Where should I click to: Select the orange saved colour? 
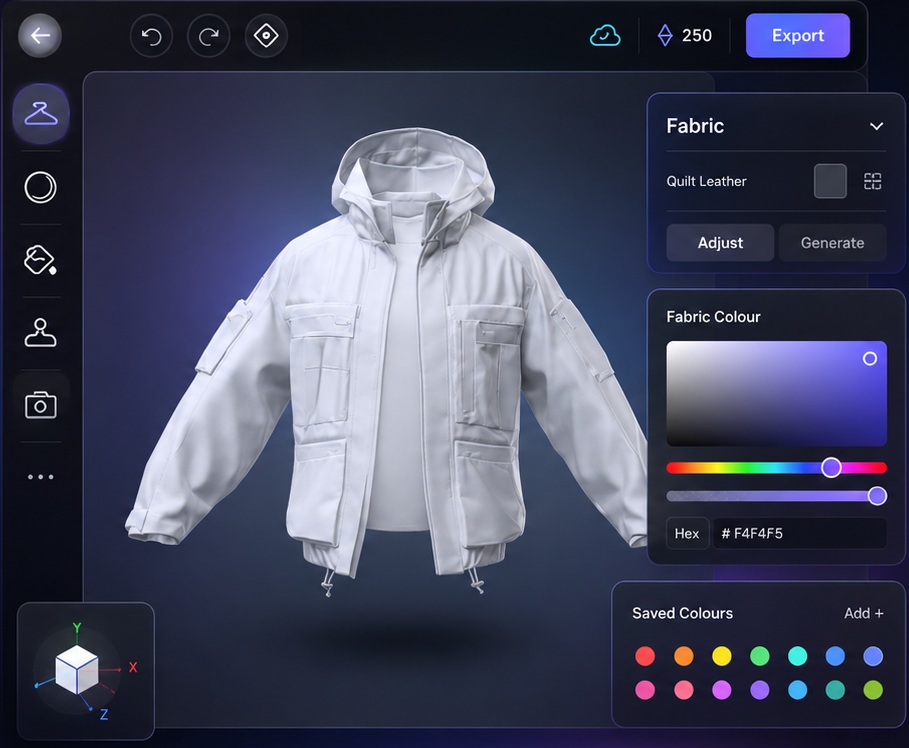[x=684, y=656]
